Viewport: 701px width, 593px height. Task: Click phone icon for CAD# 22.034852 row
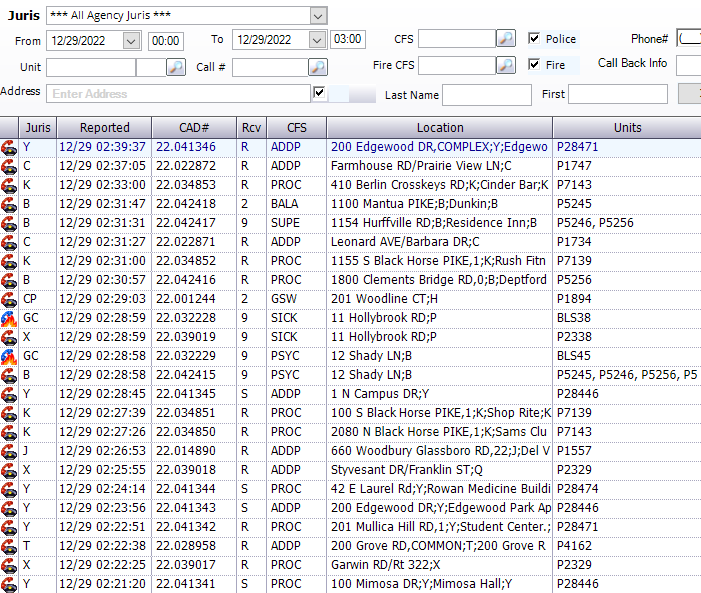click(x=9, y=262)
